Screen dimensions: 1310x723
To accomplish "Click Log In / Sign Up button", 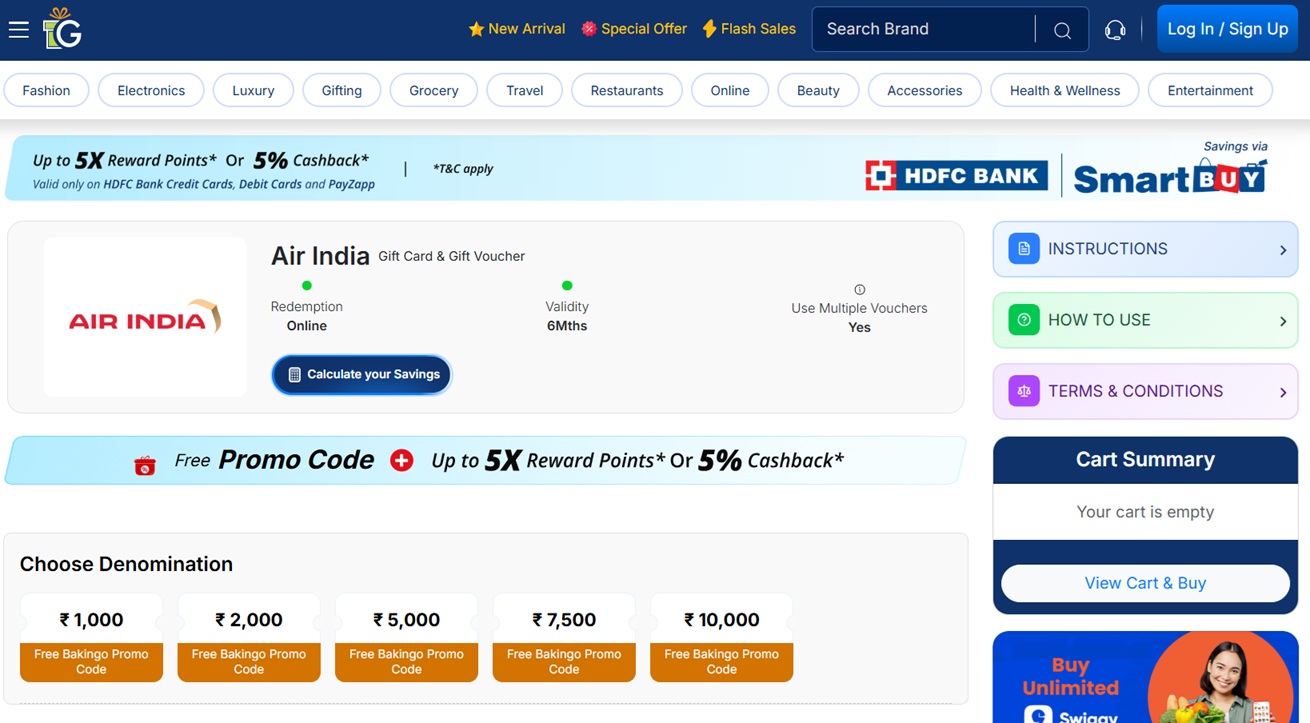I will pyautogui.click(x=1228, y=29).
